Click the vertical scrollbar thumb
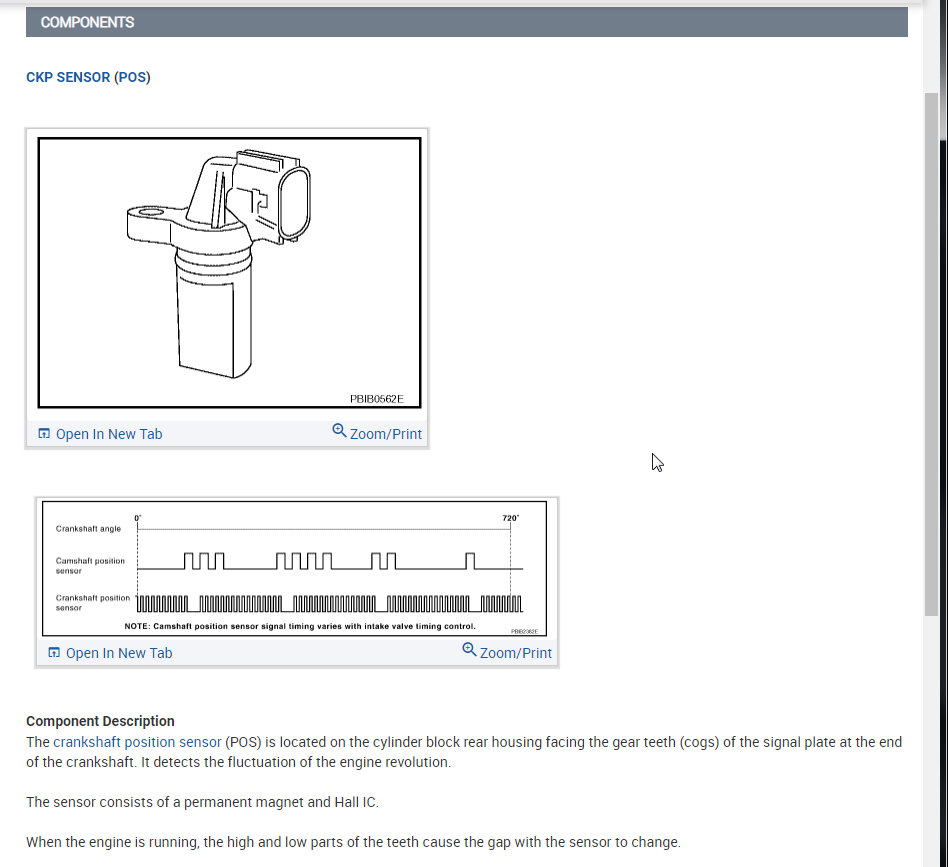The height and width of the screenshot is (867, 948). point(931,354)
